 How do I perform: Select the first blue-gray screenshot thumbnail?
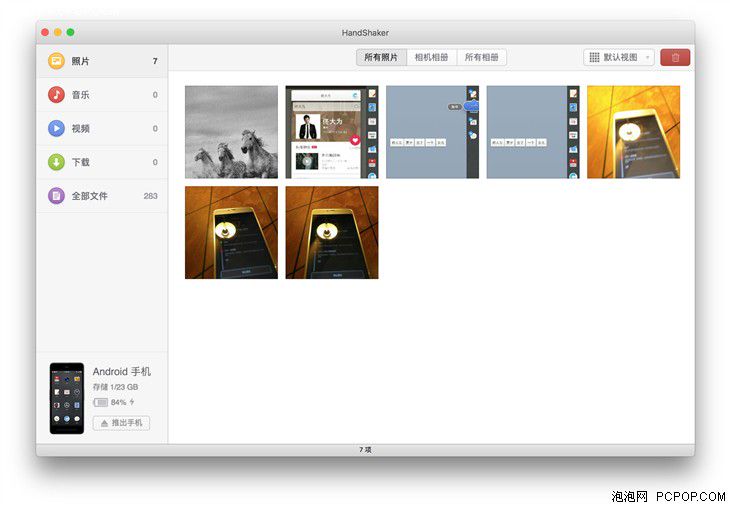pos(433,132)
